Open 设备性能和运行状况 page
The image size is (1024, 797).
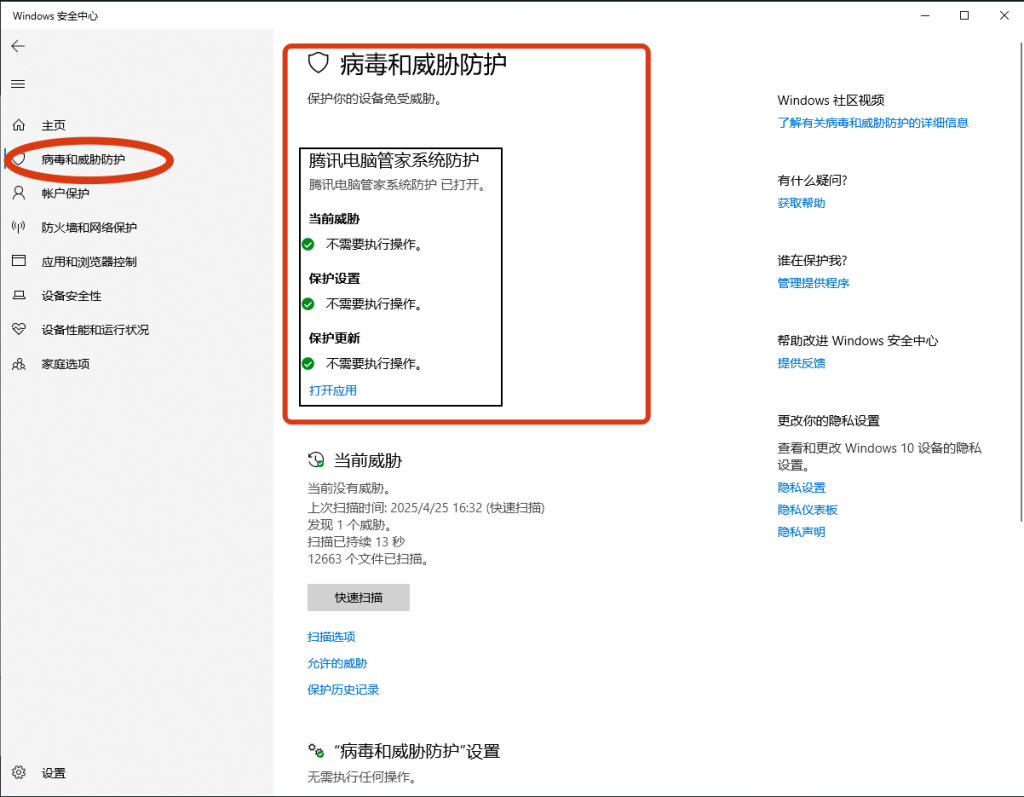tap(95, 329)
